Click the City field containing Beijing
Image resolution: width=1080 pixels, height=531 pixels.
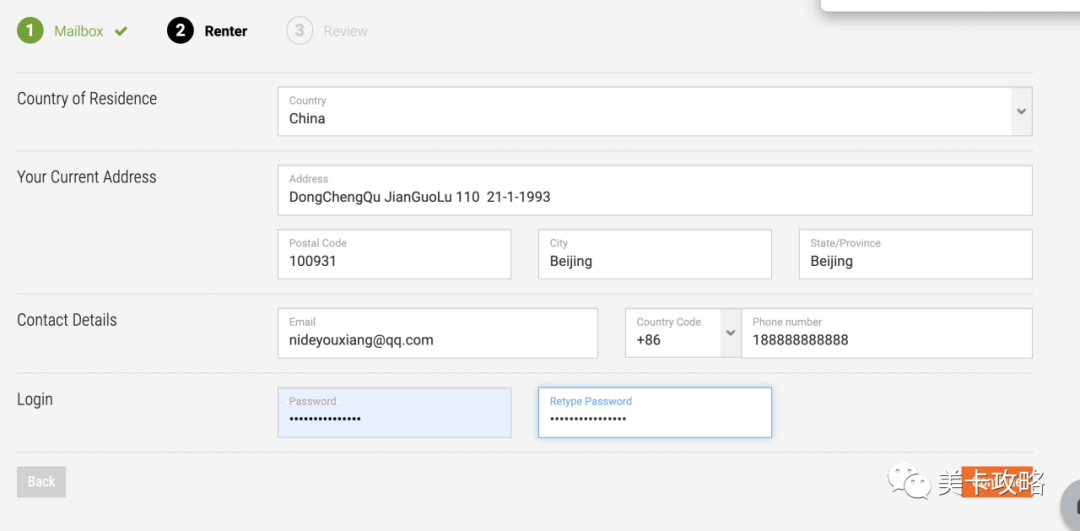[x=655, y=254]
